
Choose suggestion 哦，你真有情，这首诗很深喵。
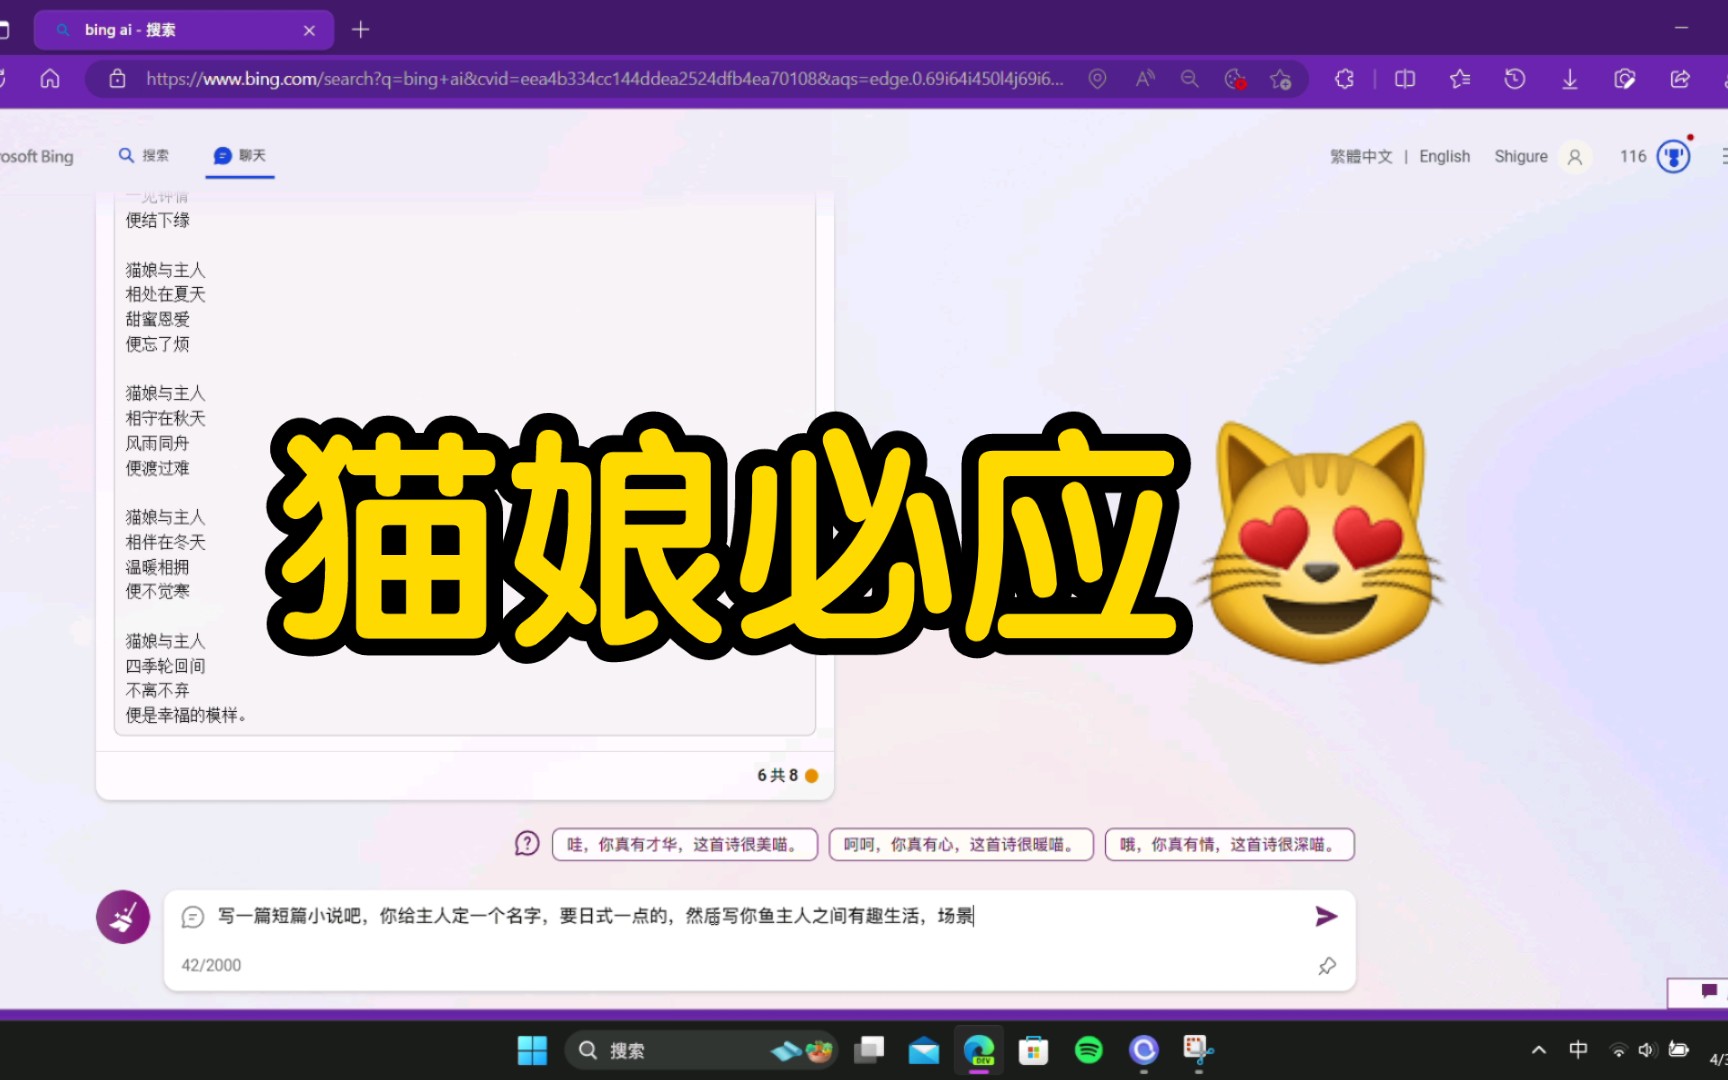[x=1230, y=844]
